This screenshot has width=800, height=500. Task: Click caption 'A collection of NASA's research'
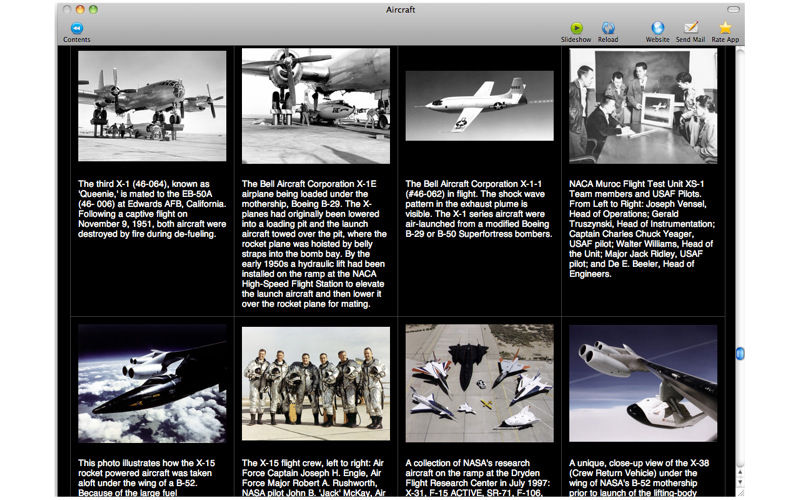click(x=467, y=463)
